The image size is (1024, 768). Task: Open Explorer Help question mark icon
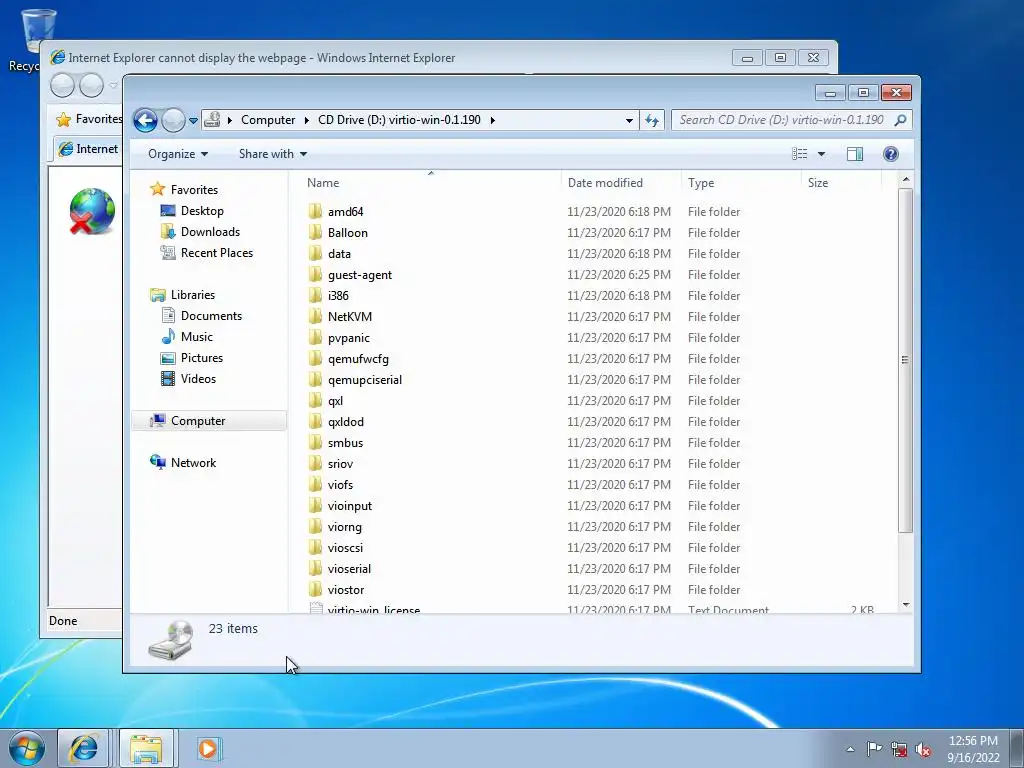coord(891,154)
